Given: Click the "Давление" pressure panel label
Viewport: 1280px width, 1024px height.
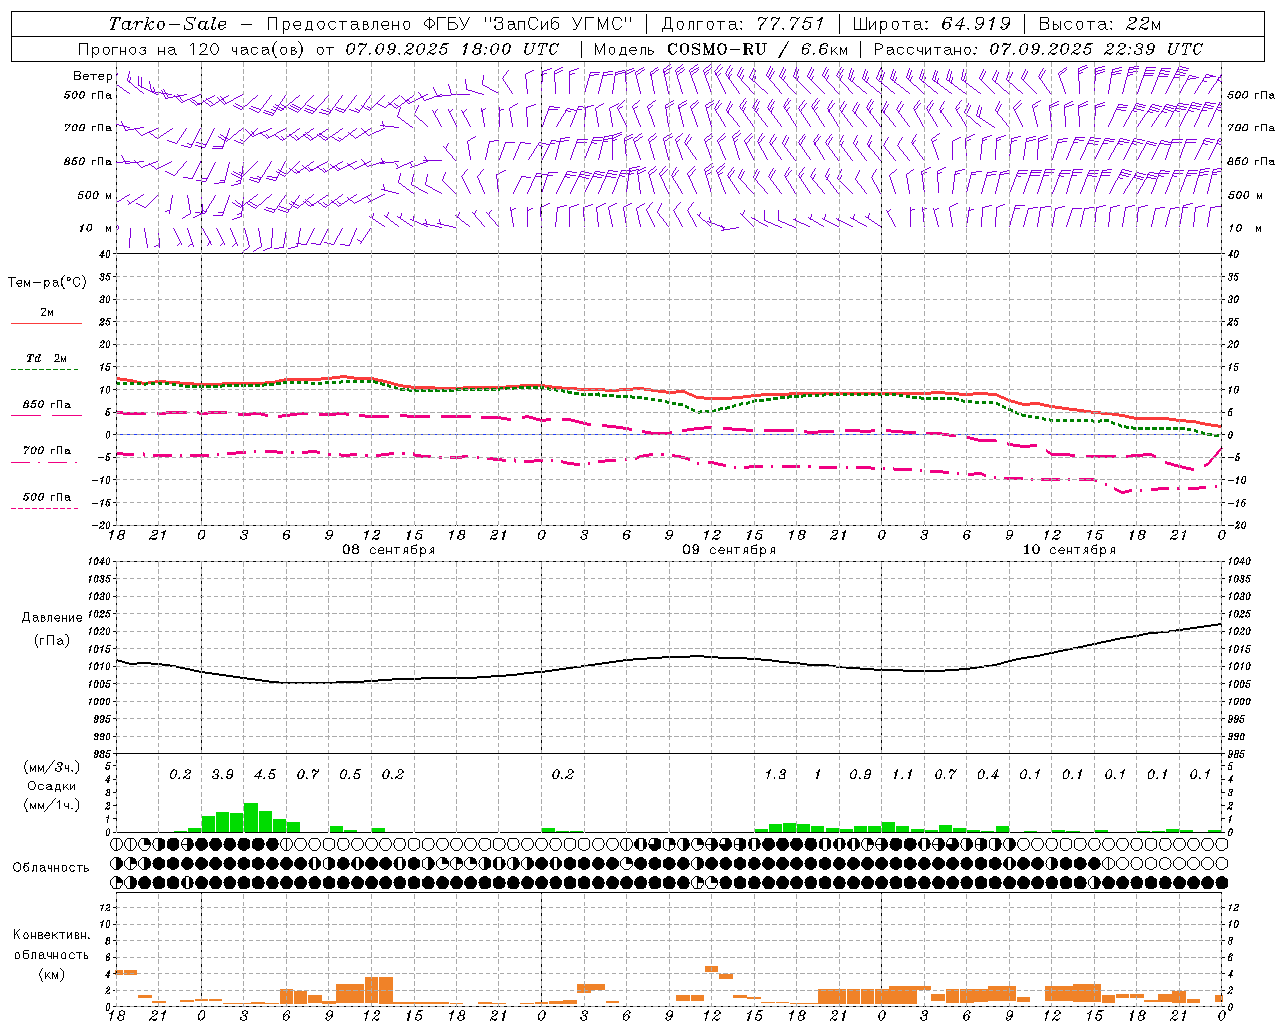Looking at the screenshot, I should click(x=52, y=617).
